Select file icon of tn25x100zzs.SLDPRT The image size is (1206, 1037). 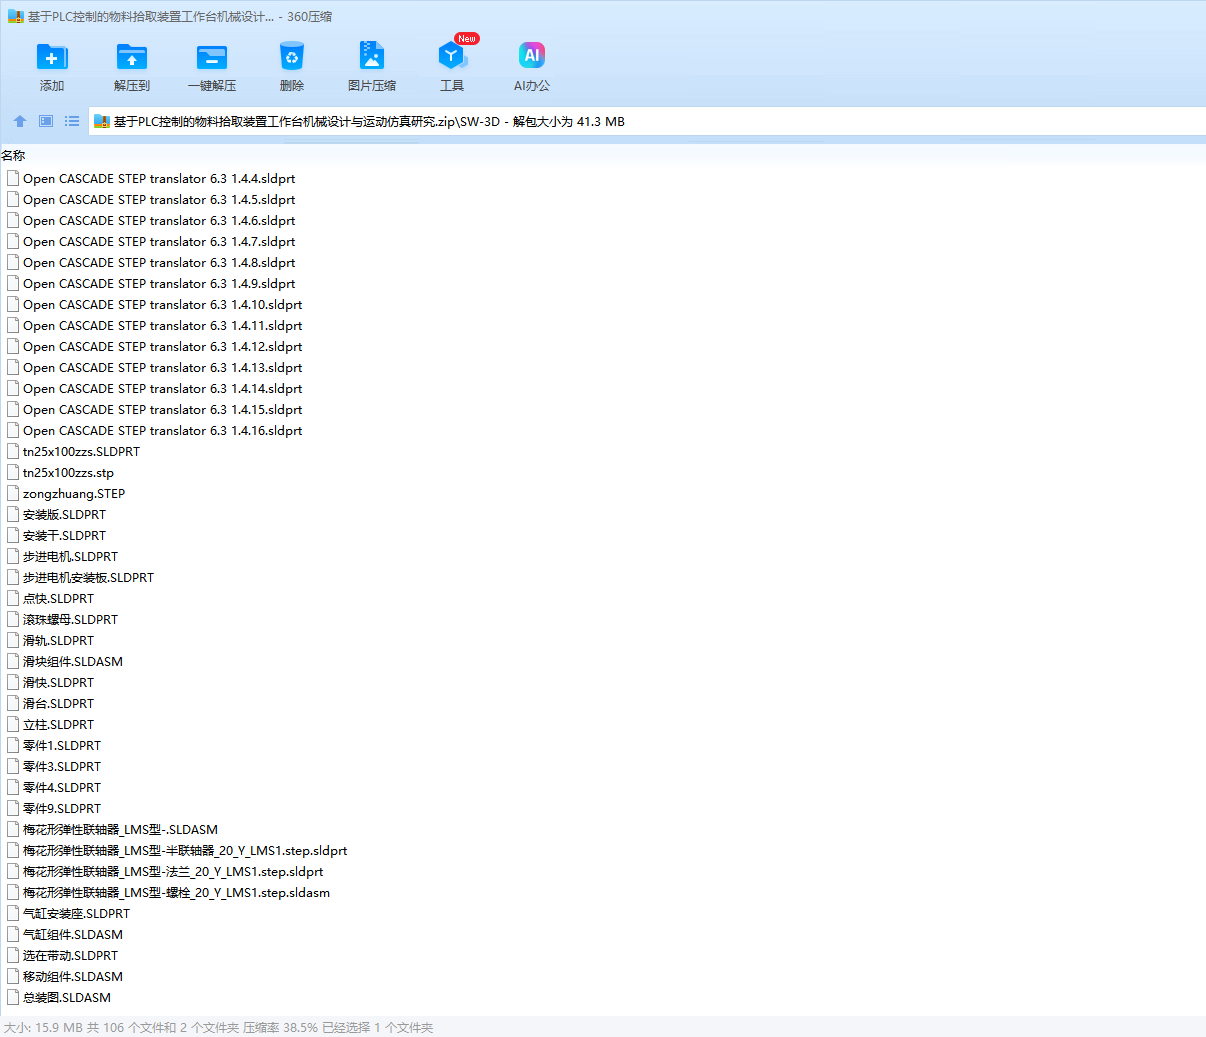(13, 451)
